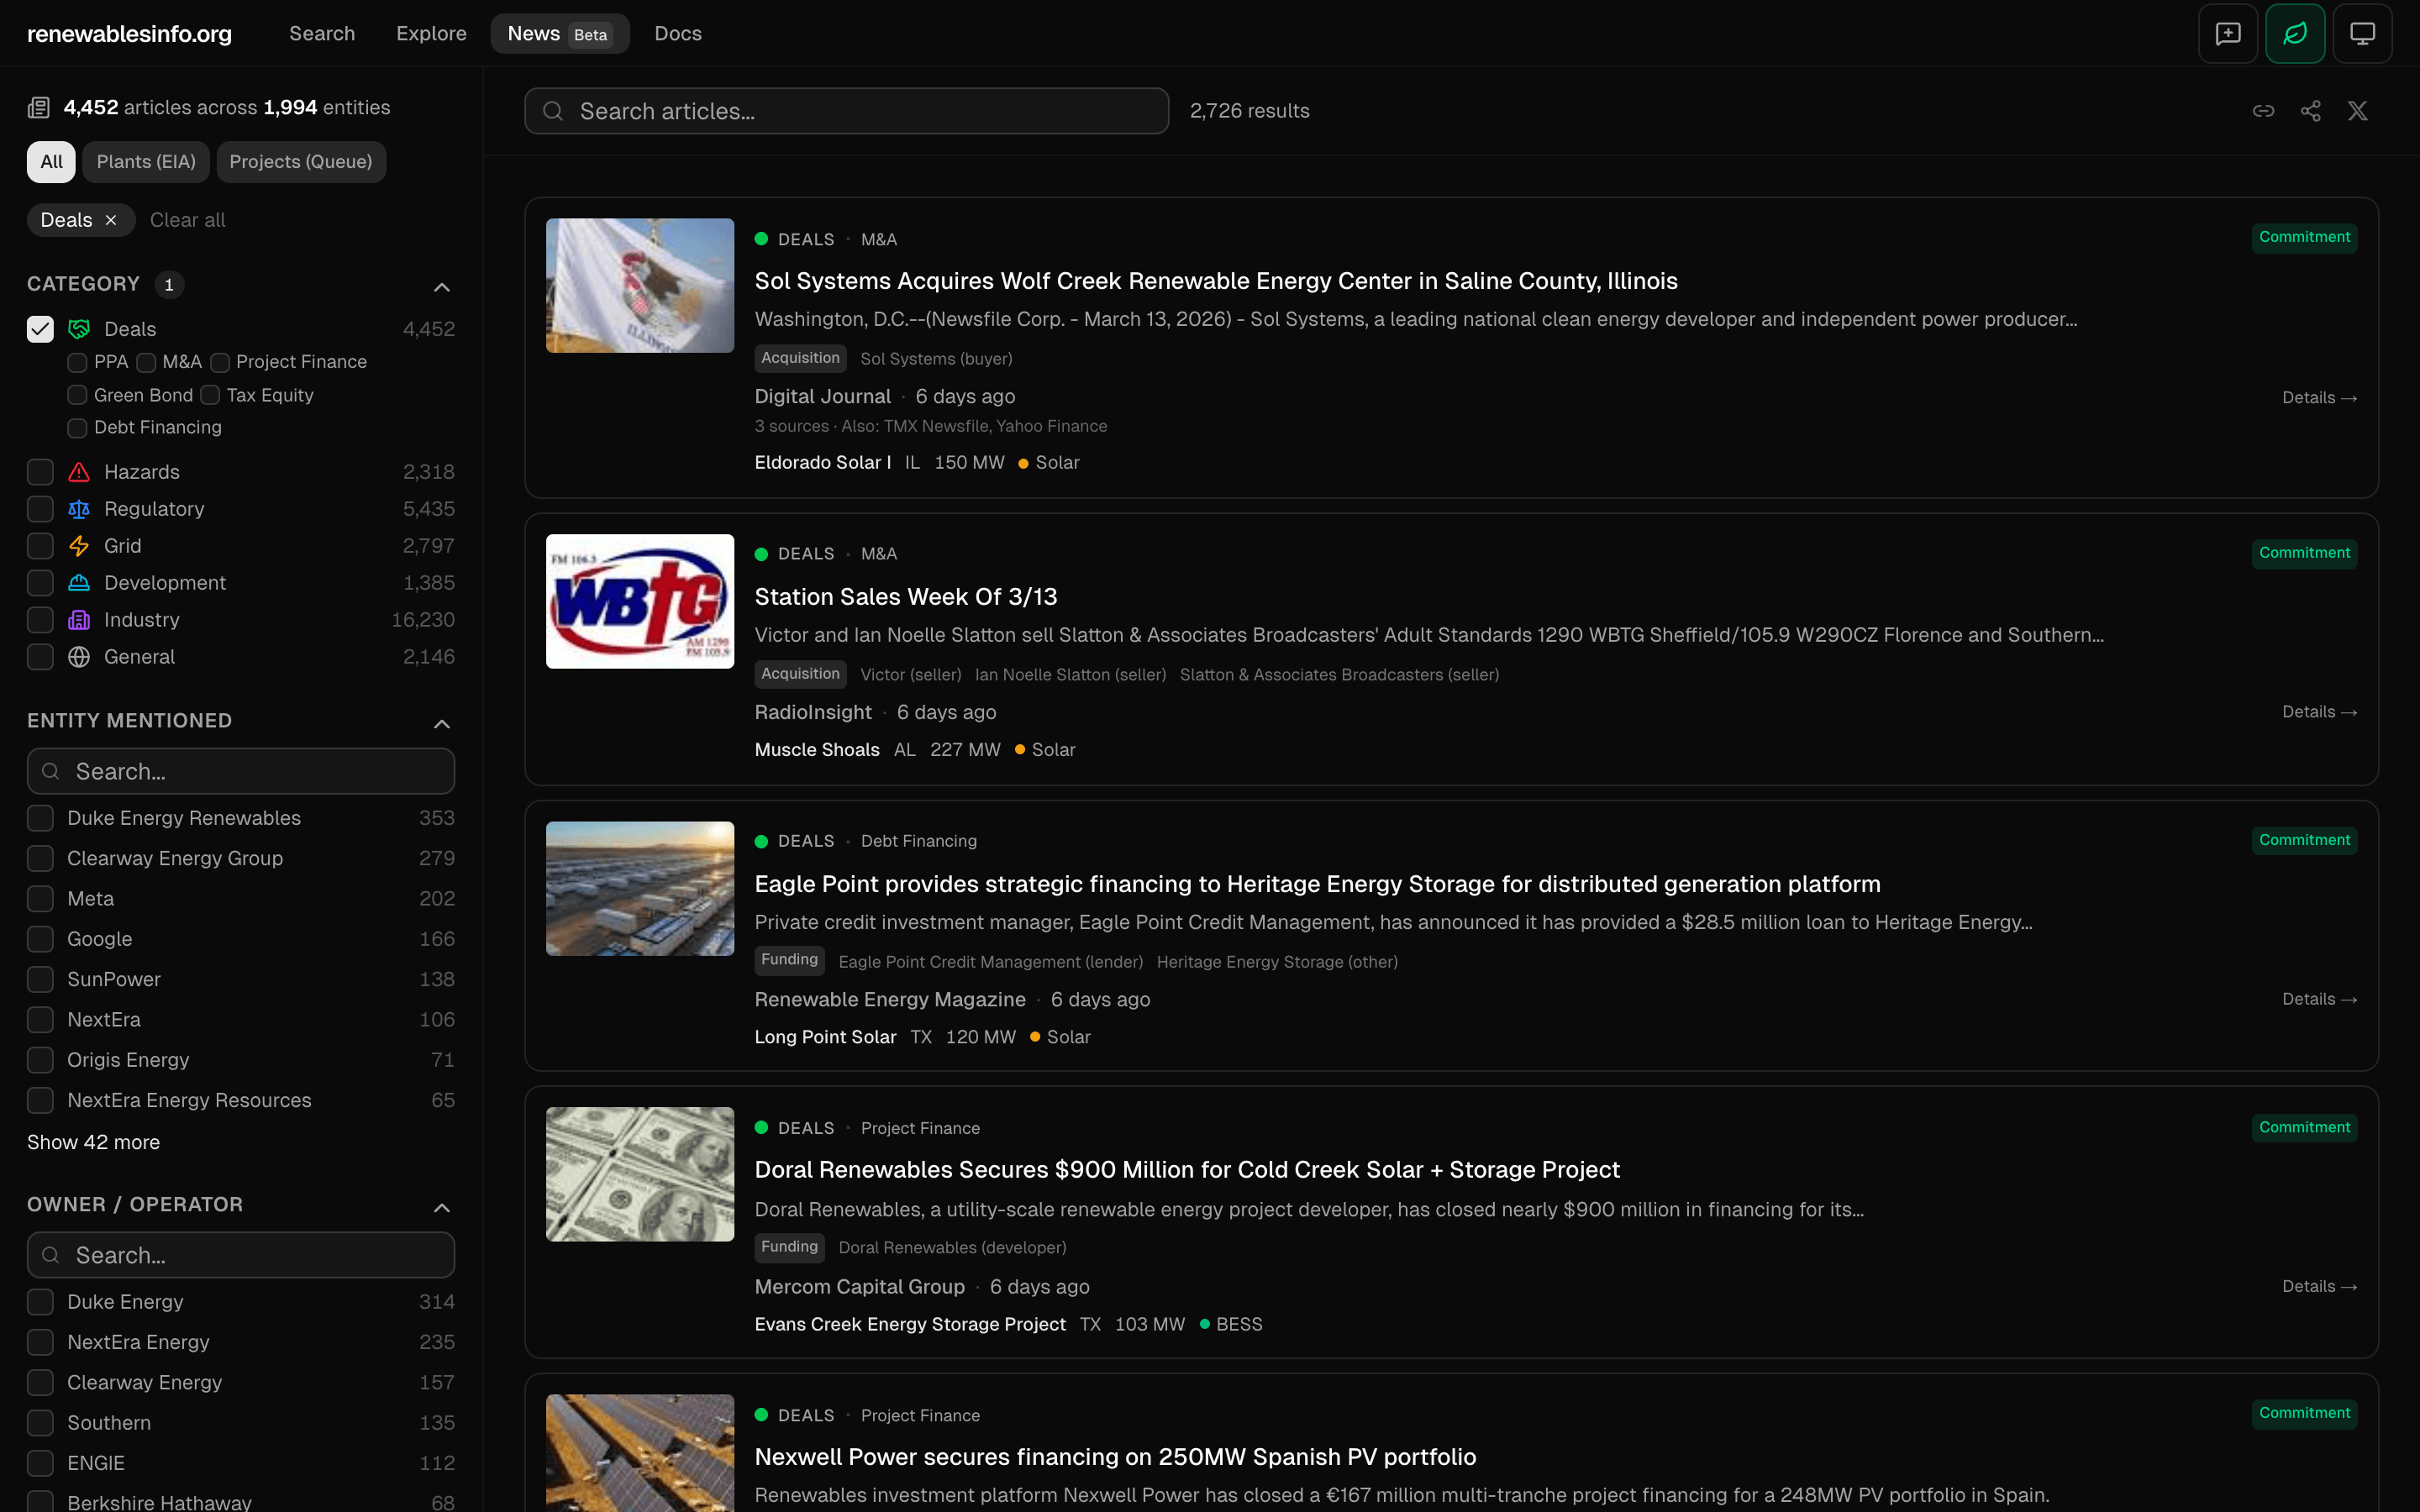Click the newspaper icon near article count
This screenshot has height=1512, width=2420.
[x=39, y=108]
